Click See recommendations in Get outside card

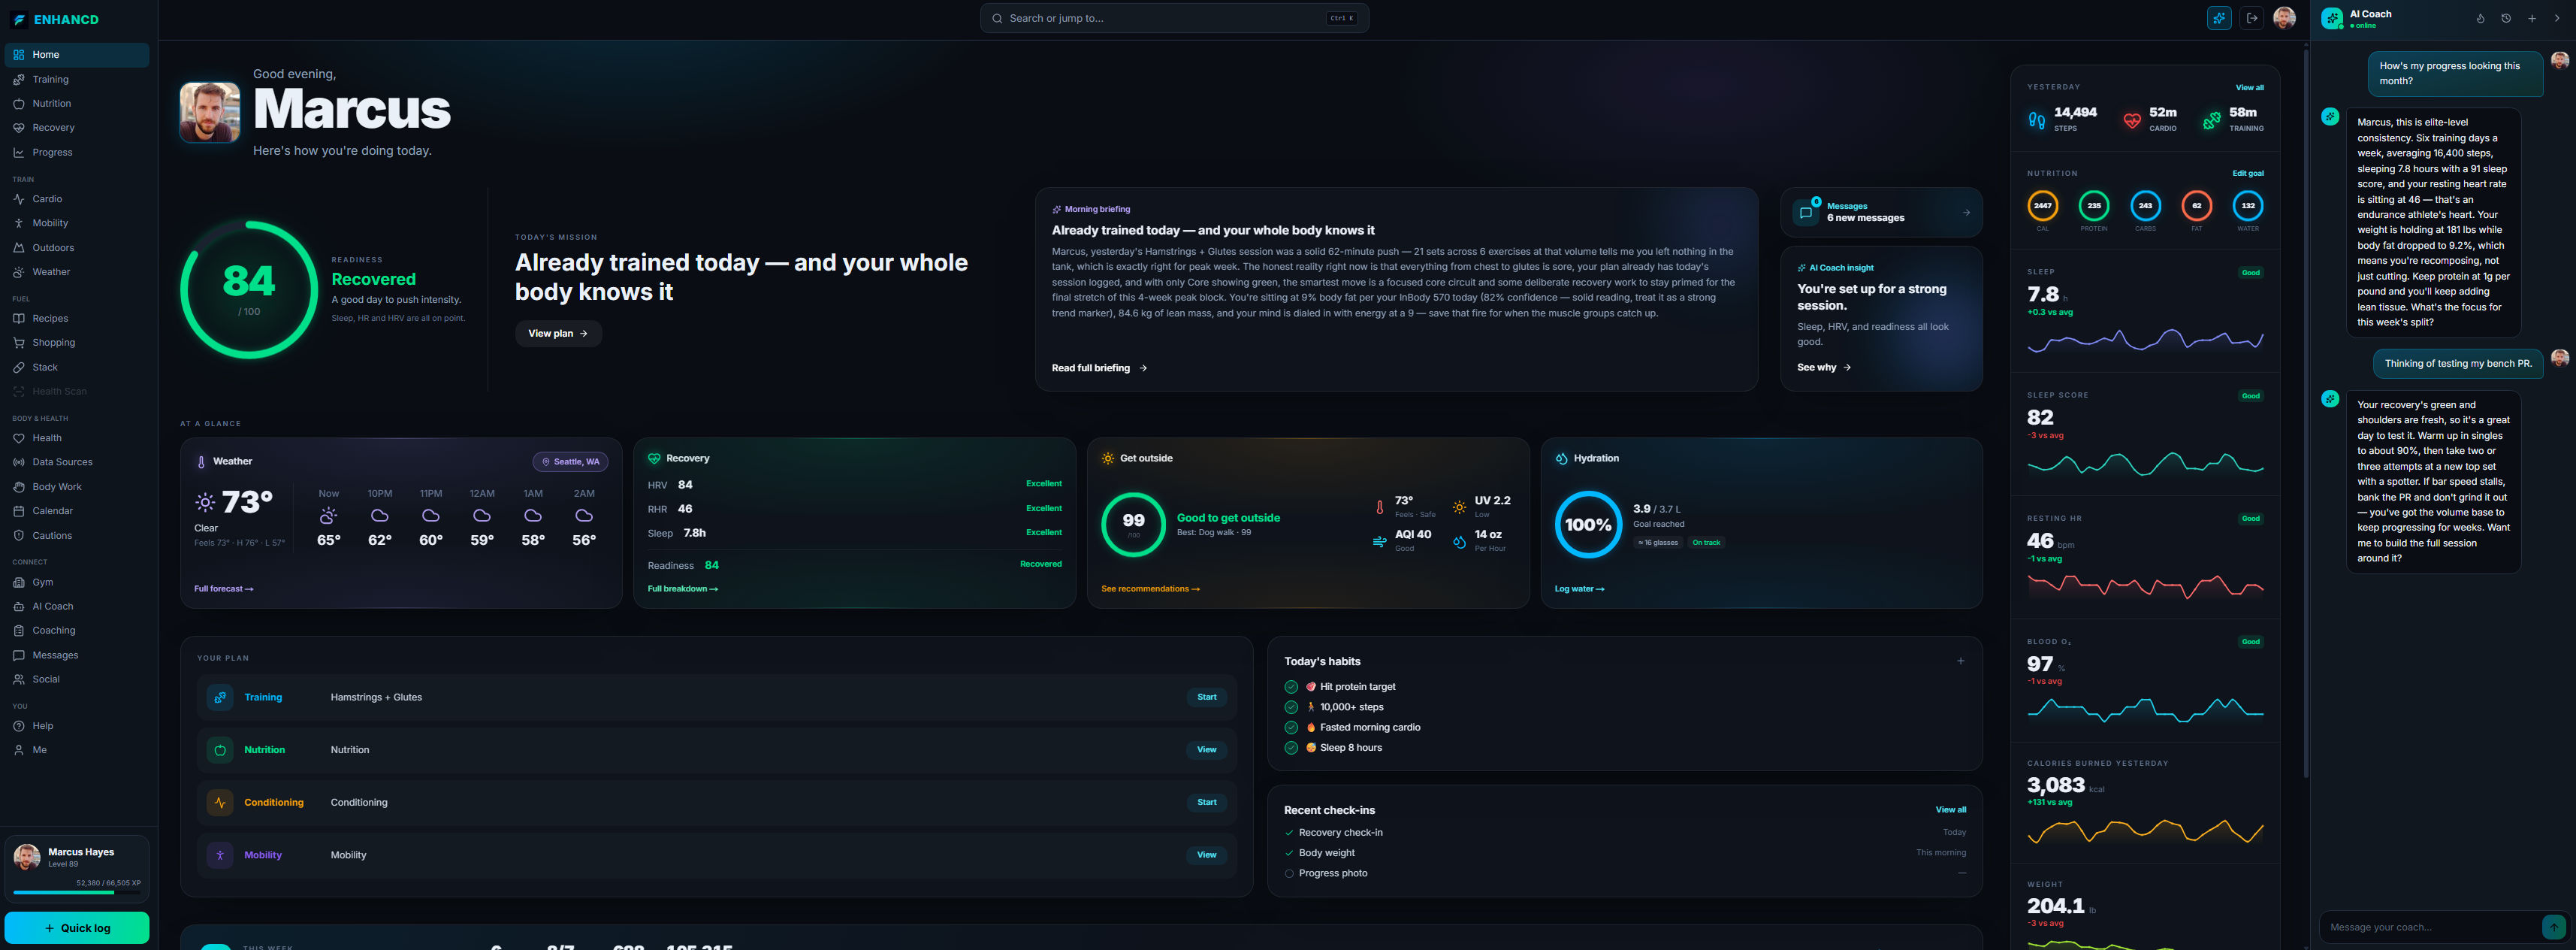pos(1150,589)
